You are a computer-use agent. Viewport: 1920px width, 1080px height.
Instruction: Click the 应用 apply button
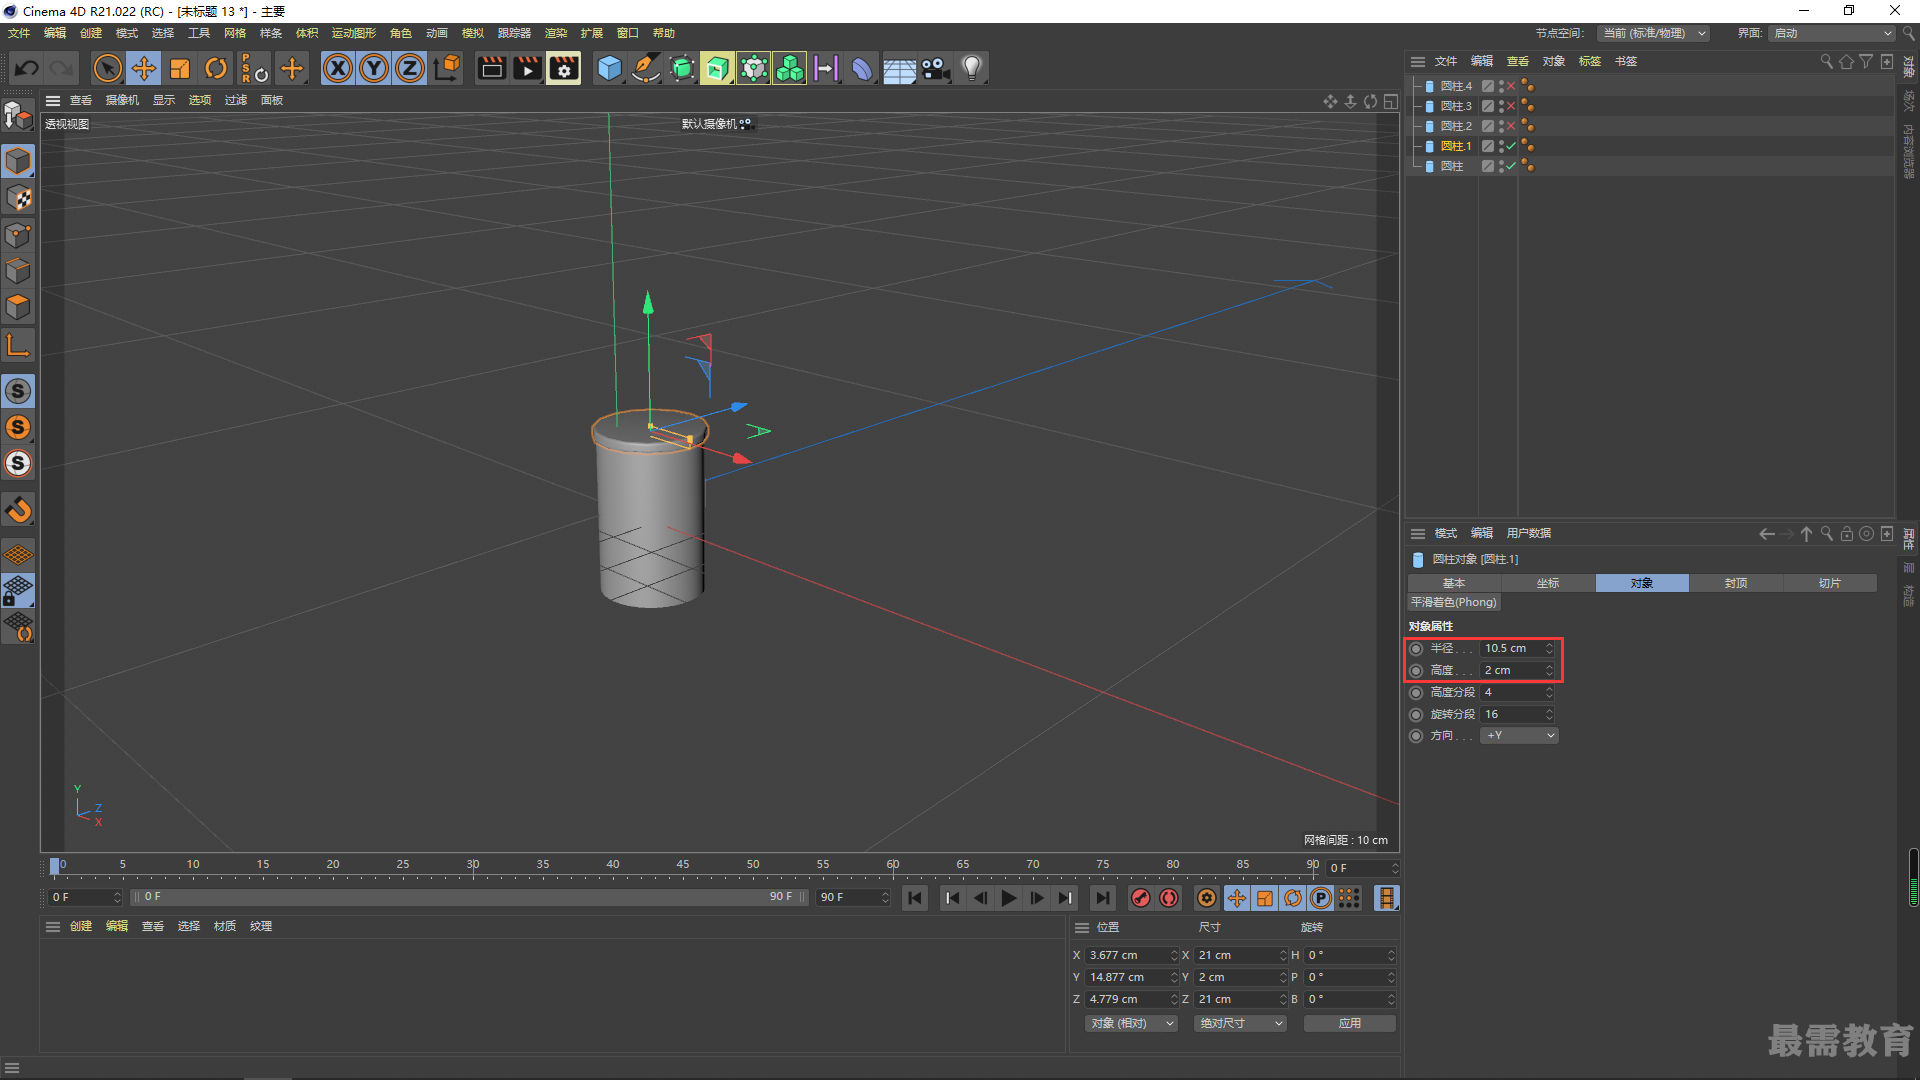(1350, 1023)
